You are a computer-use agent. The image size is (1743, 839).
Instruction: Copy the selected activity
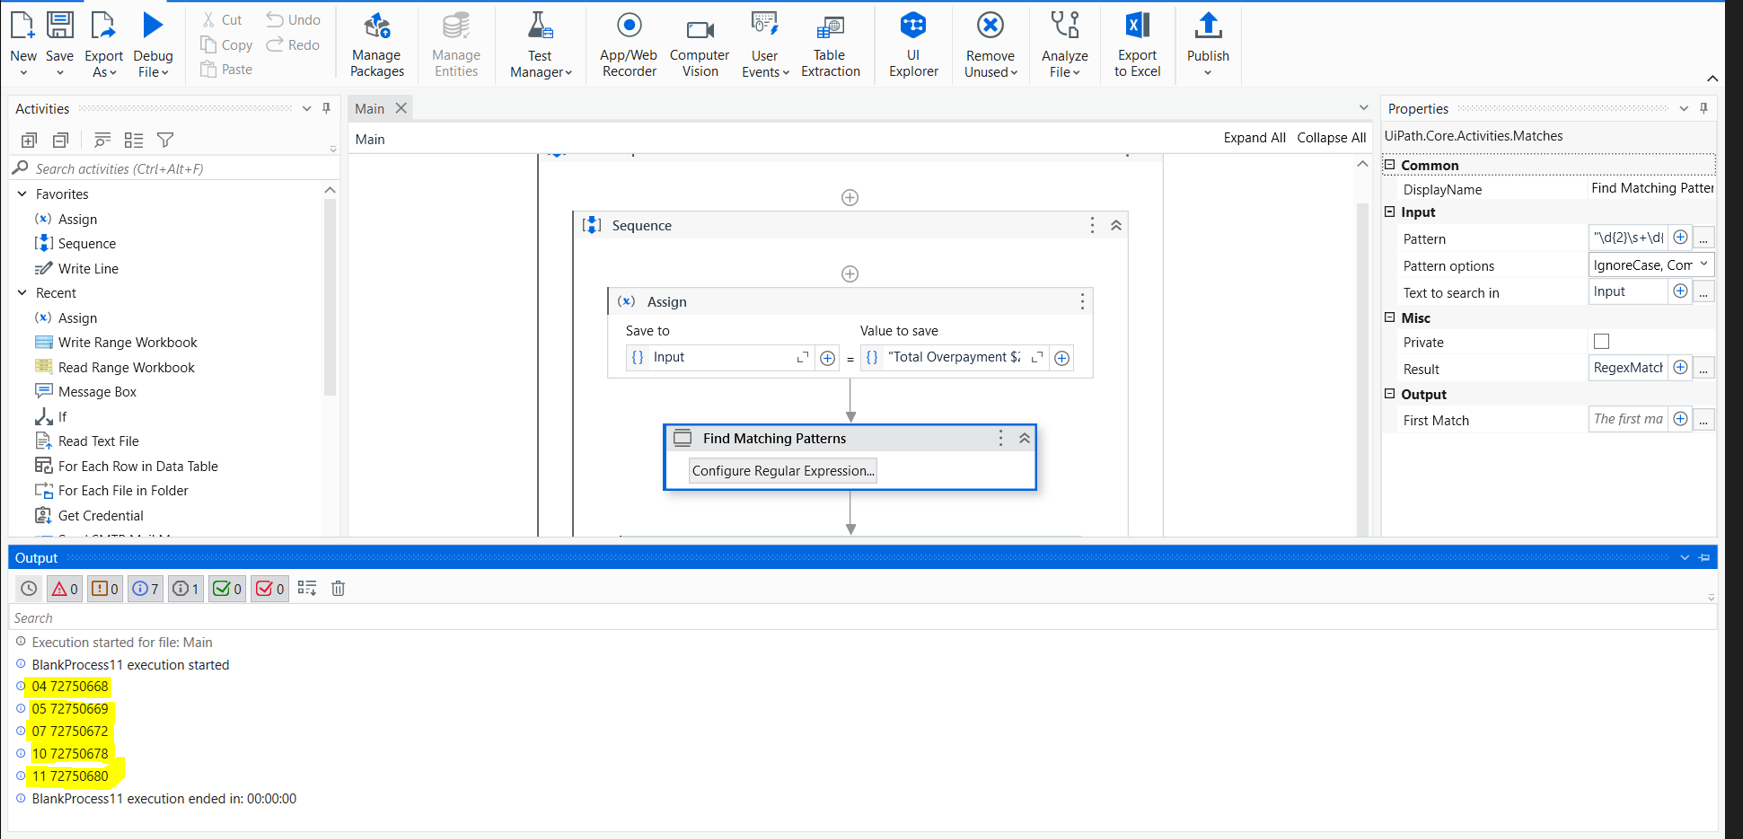point(226,45)
